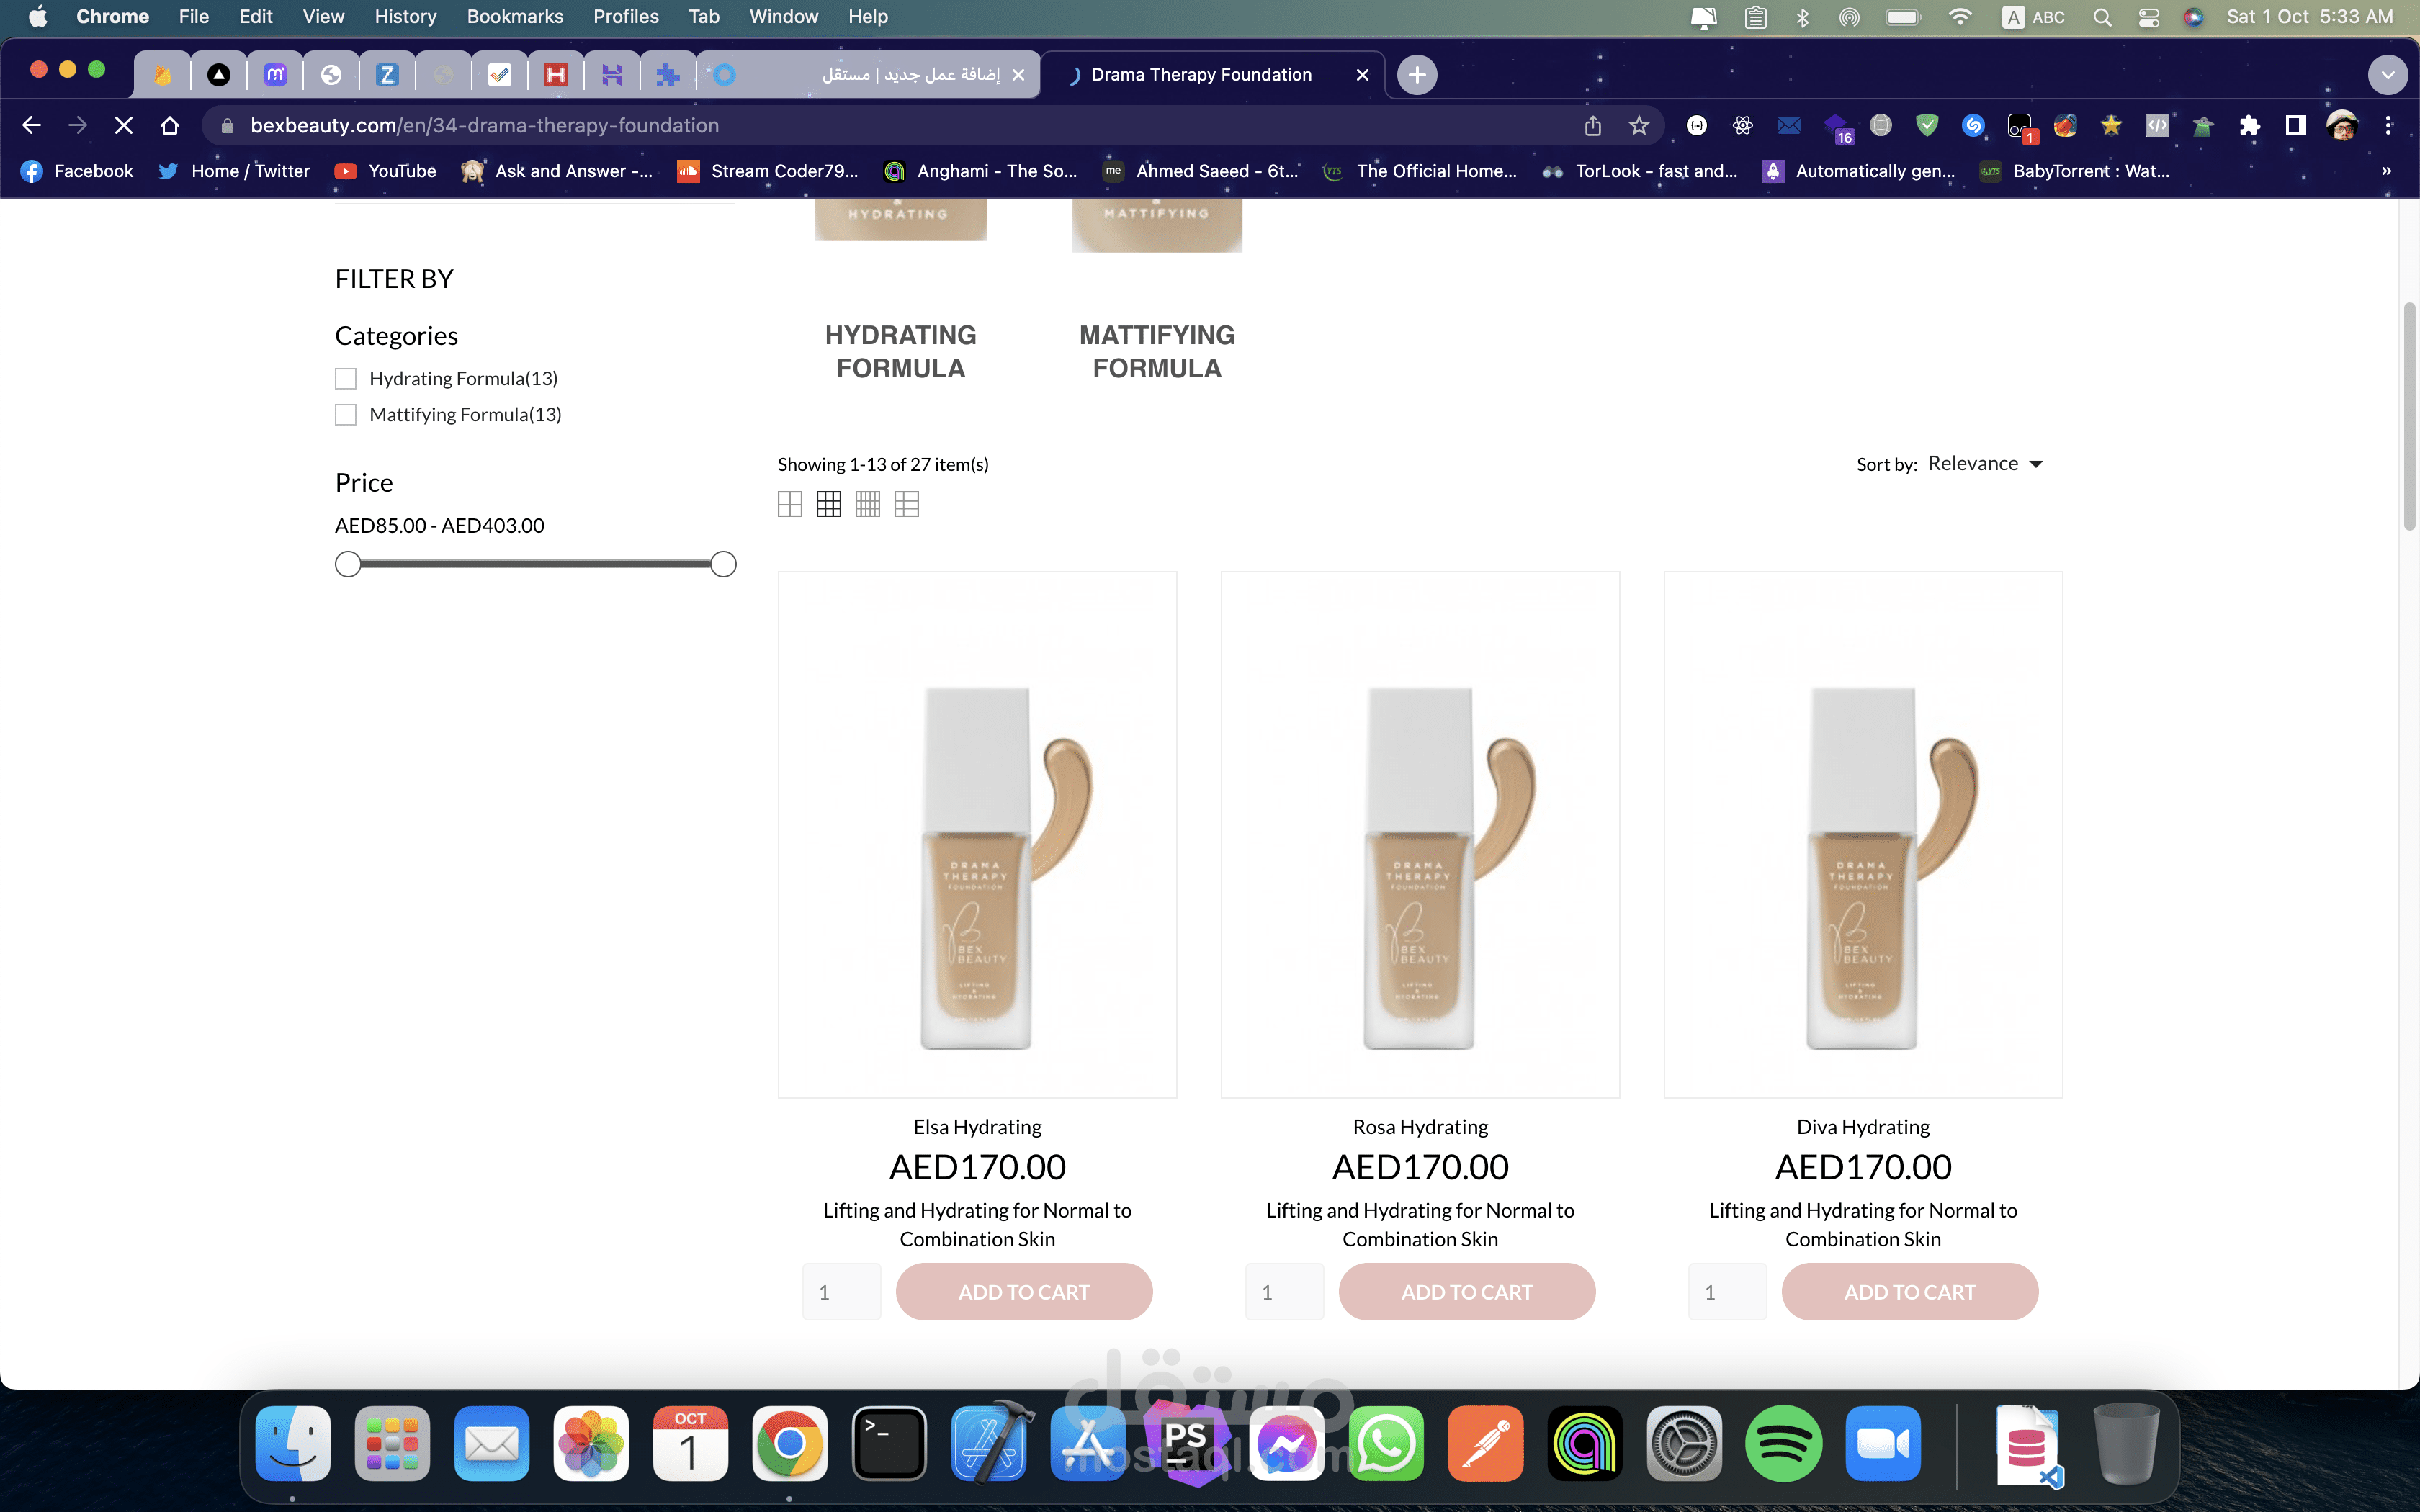This screenshot has width=2420, height=1512.
Task: Switch to two-column grid view icon
Action: [x=790, y=504]
